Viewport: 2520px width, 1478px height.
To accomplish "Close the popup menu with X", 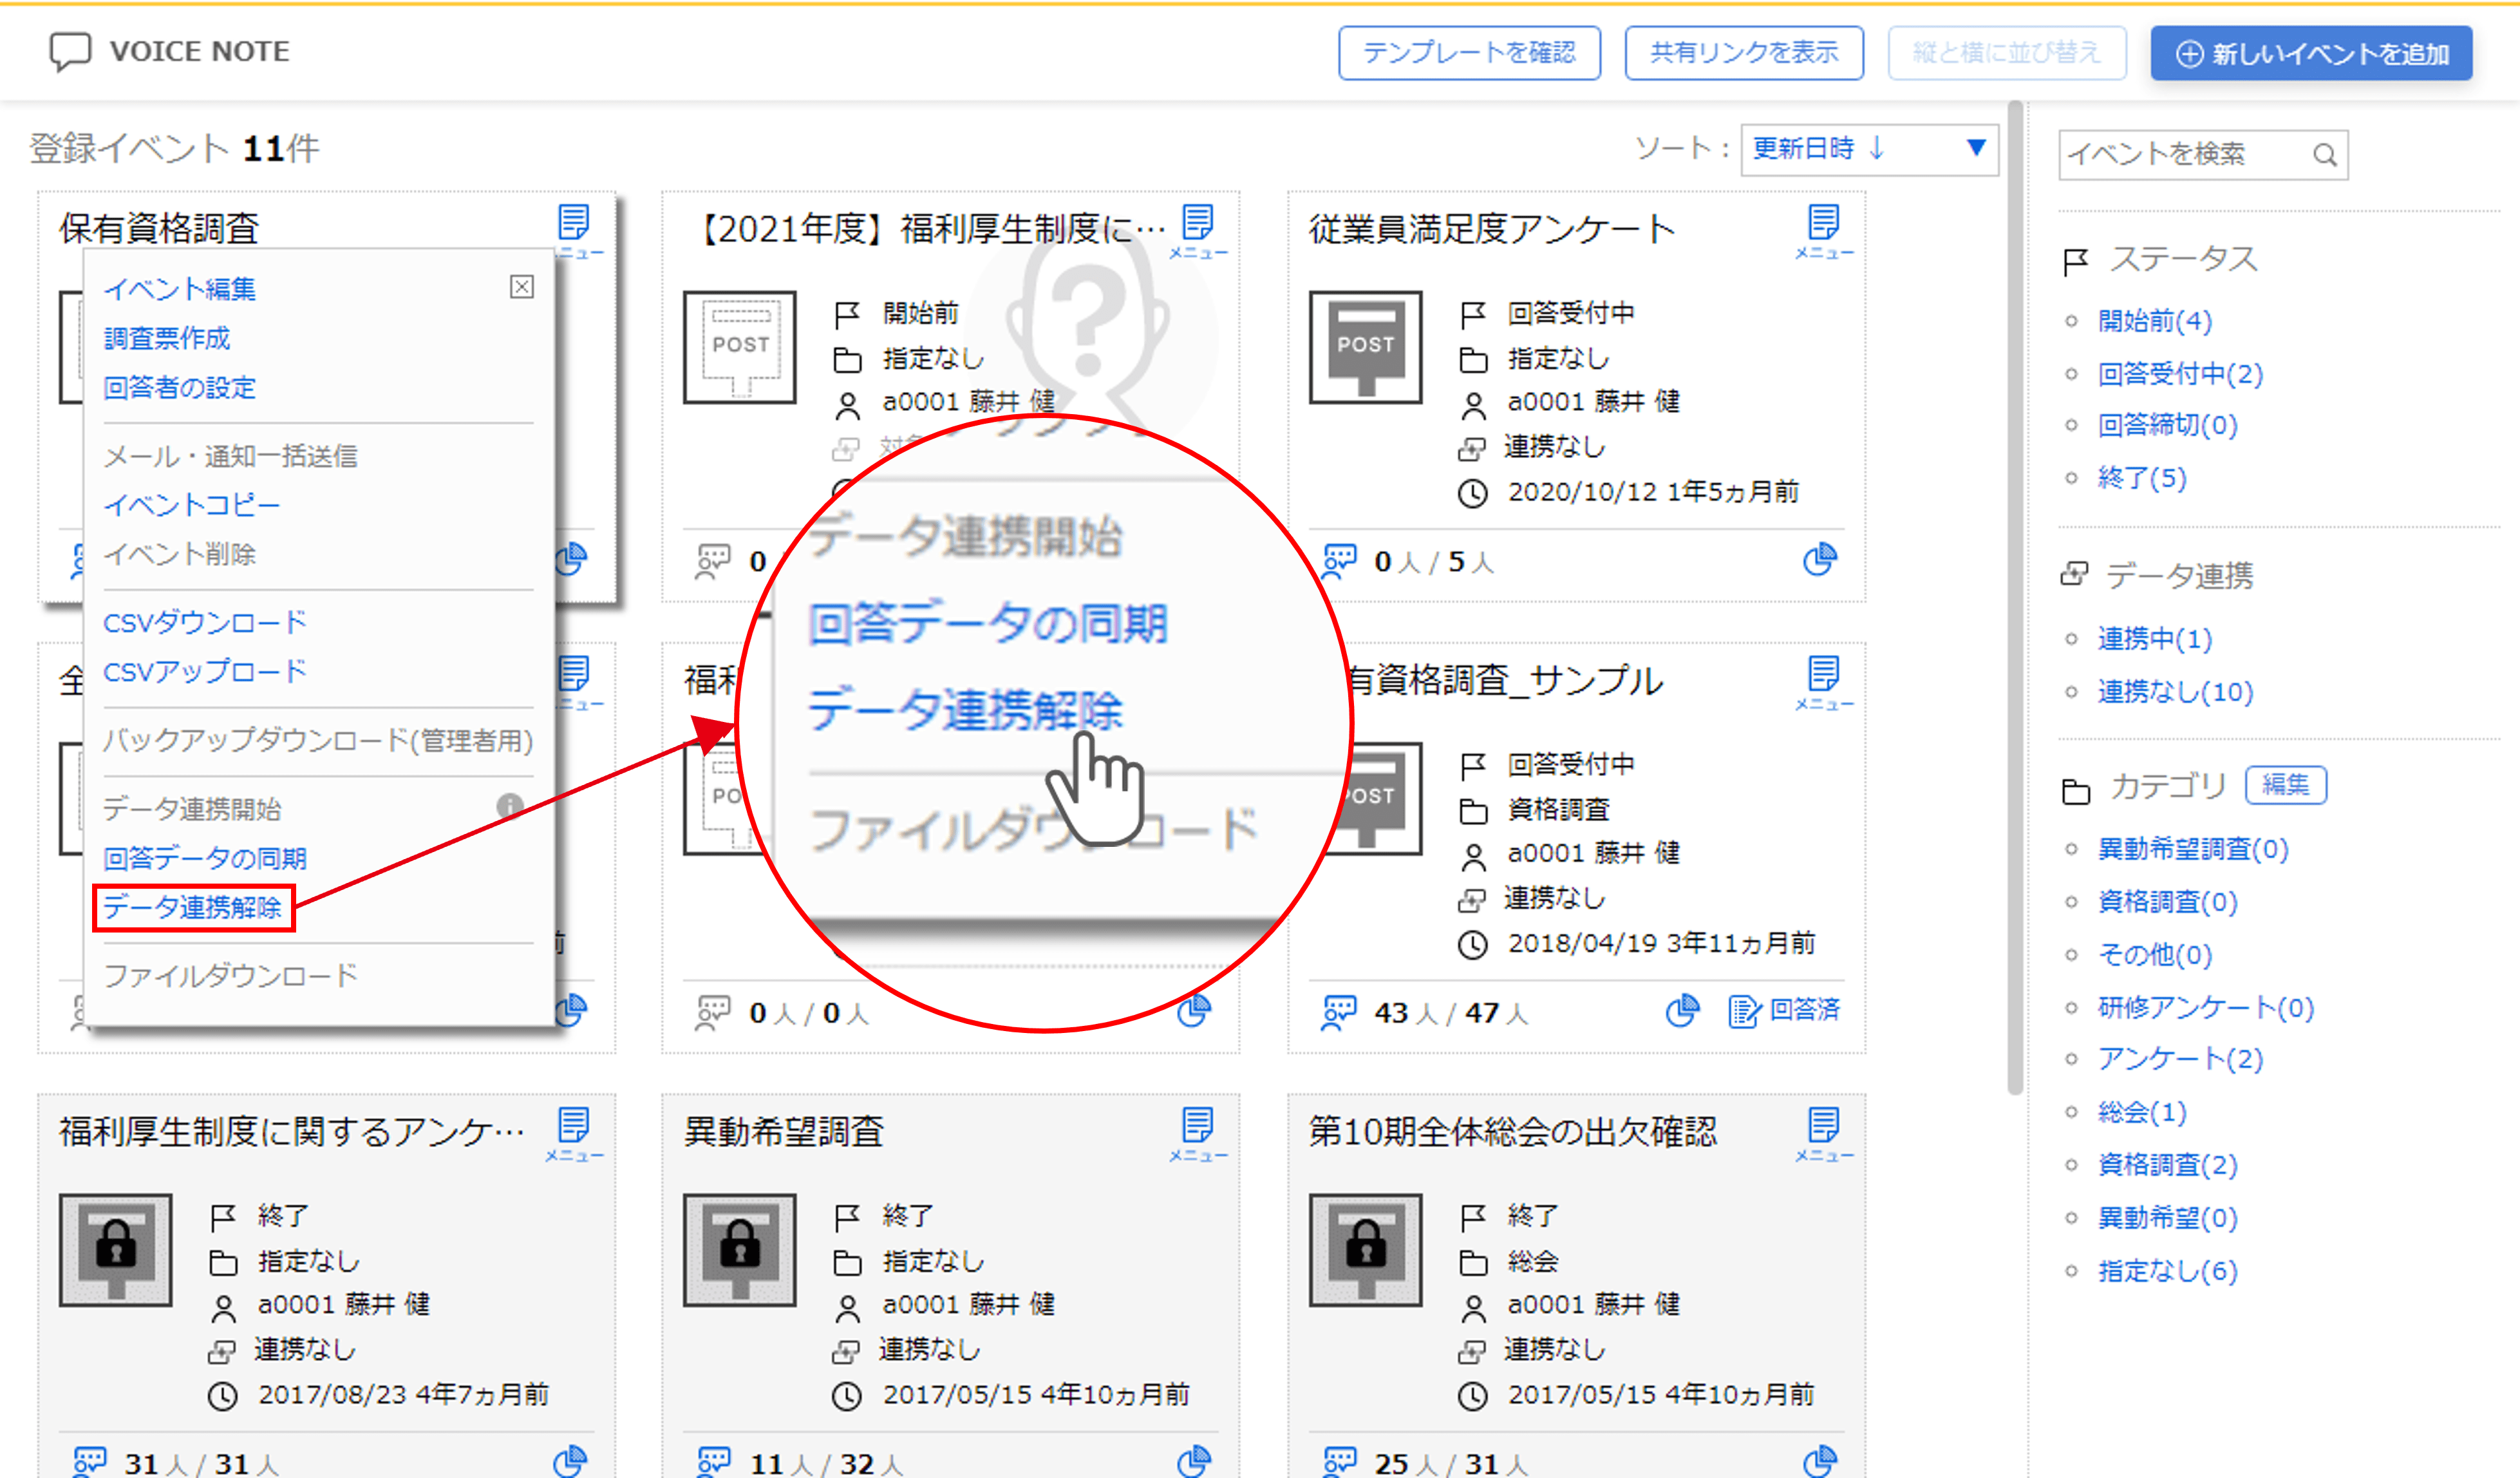I will [x=522, y=287].
